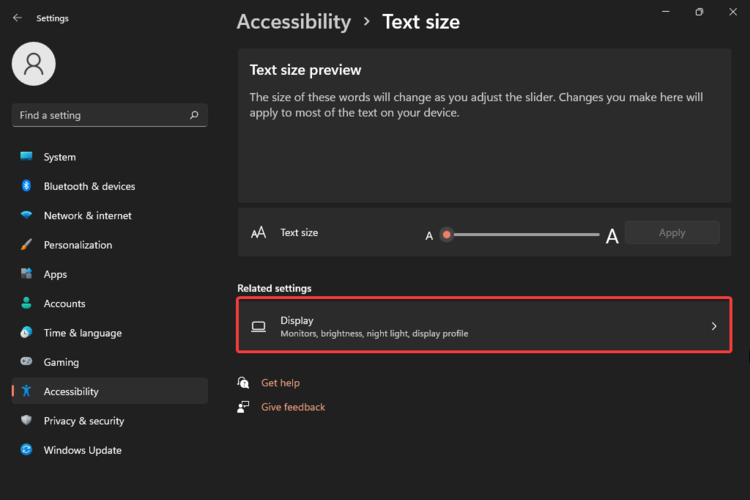The width and height of the screenshot is (750, 500).
Task: Expand Display chevron arrow
Action: [x=713, y=326]
